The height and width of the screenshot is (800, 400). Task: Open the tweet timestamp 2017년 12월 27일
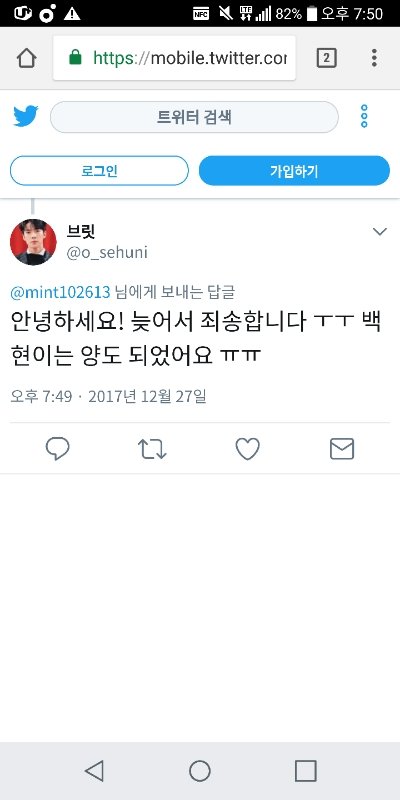pos(147,396)
